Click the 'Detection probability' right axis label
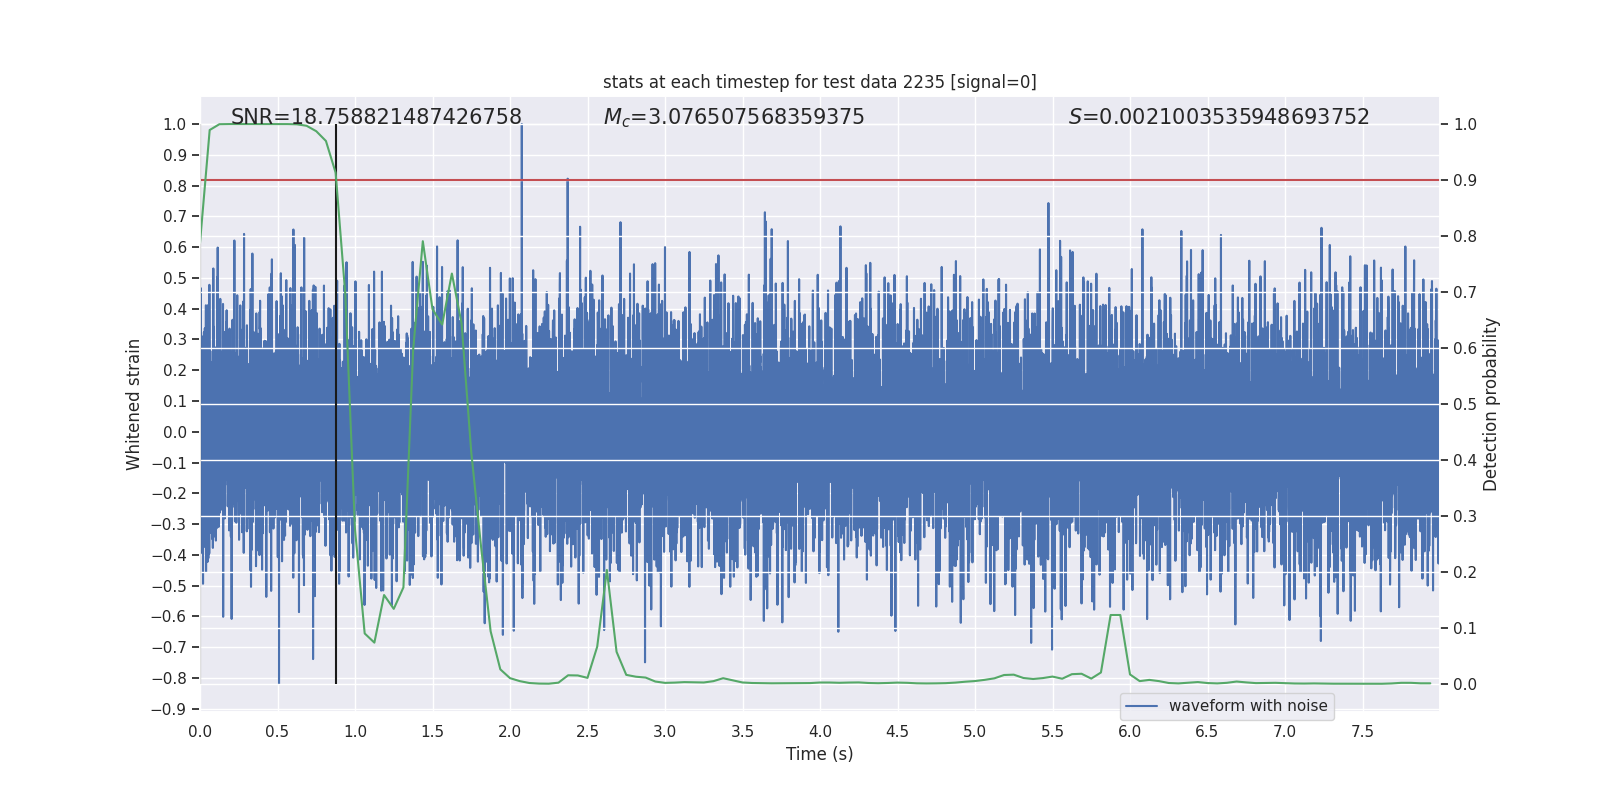 point(1490,404)
